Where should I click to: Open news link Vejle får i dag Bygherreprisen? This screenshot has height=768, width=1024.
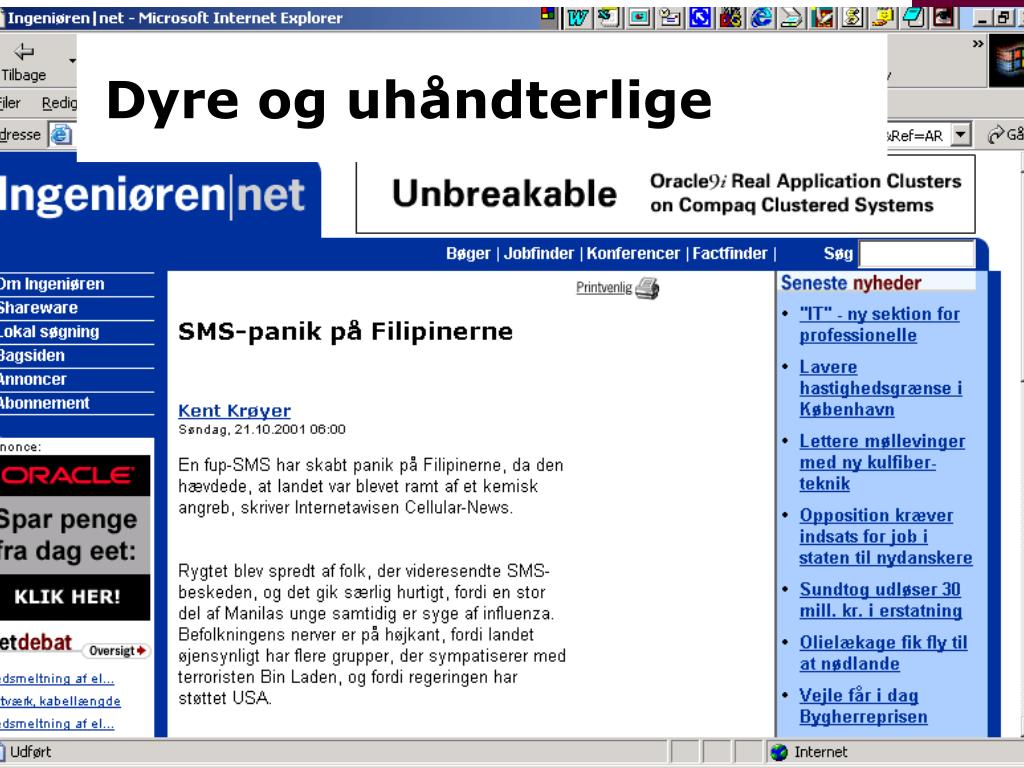863,706
